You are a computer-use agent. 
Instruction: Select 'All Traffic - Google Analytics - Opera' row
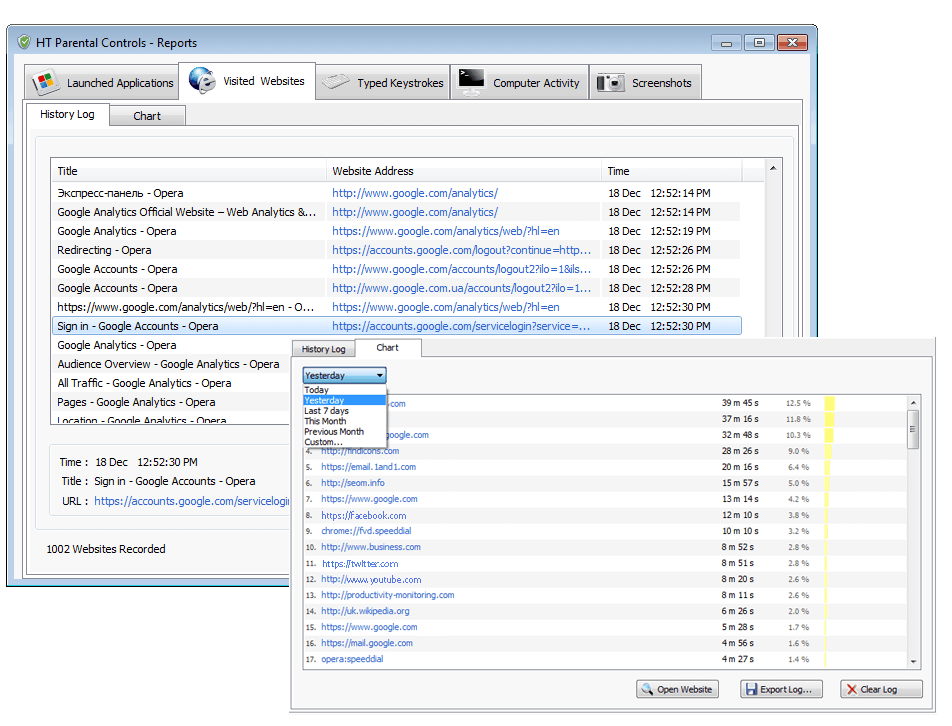(171, 383)
